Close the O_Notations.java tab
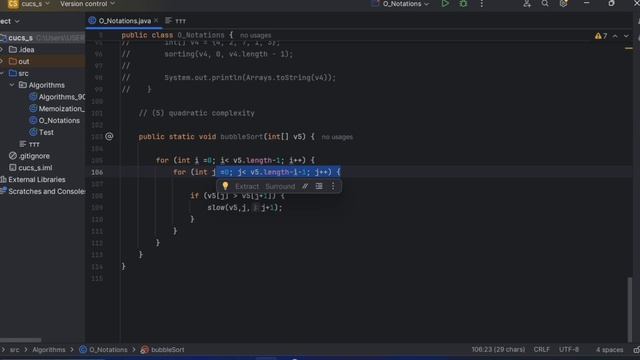Viewport: 640px width, 360px height. click(x=156, y=20)
